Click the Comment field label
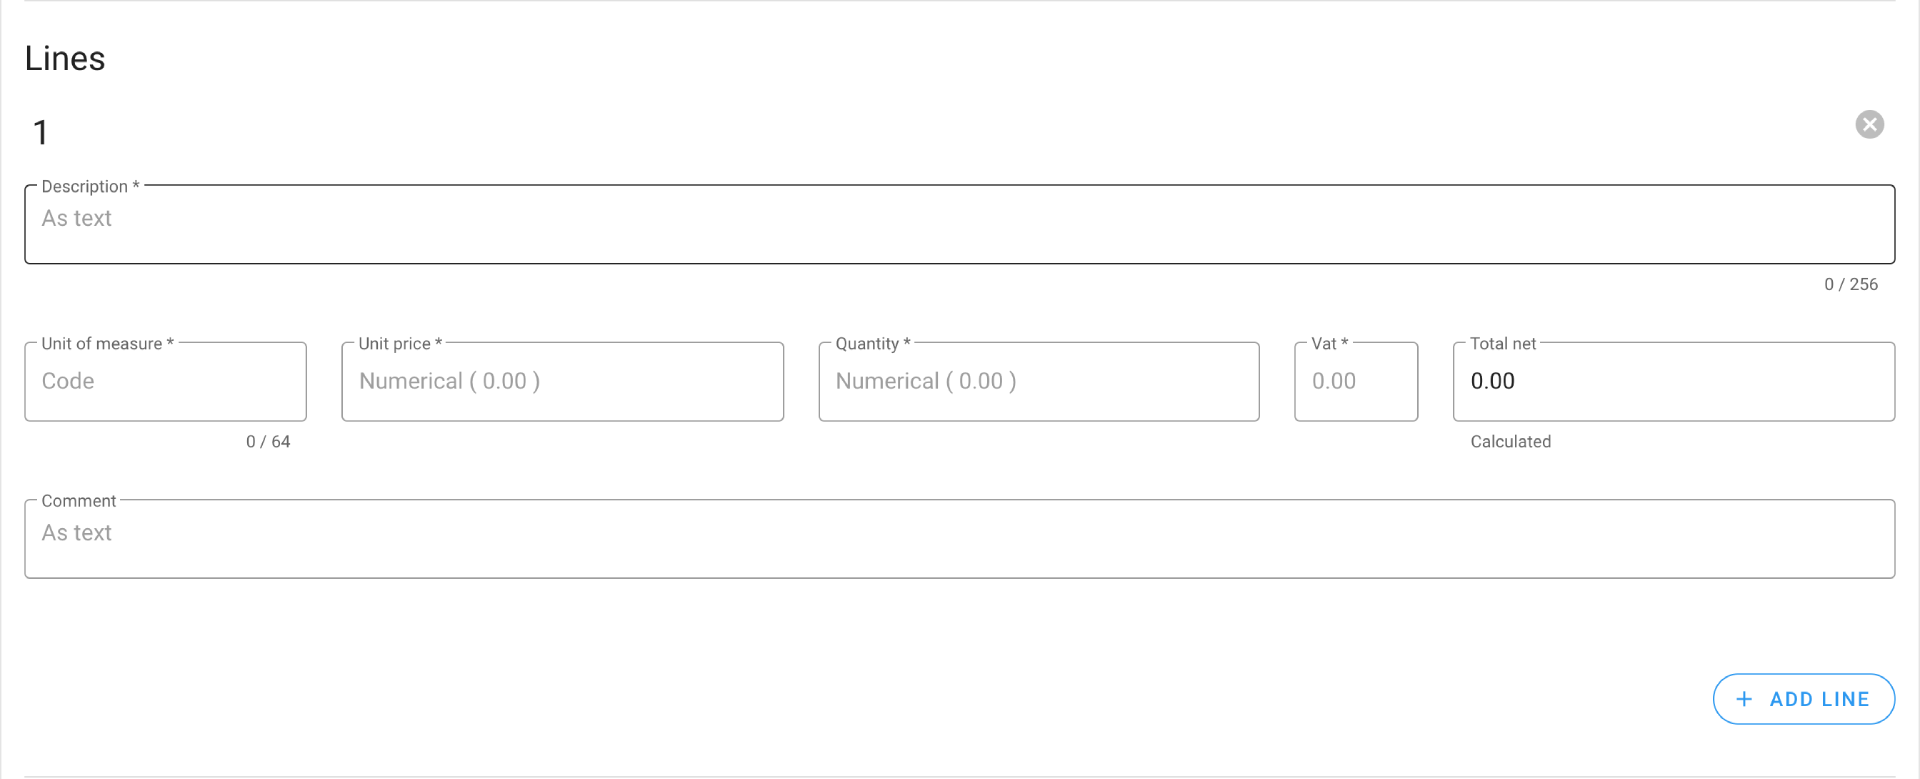This screenshot has width=1920, height=779. (x=79, y=501)
